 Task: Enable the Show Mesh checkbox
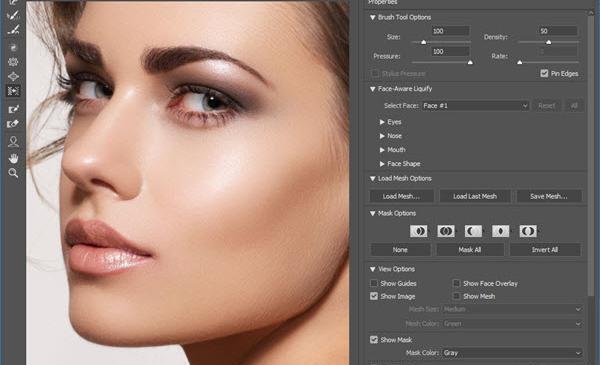[456, 296]
